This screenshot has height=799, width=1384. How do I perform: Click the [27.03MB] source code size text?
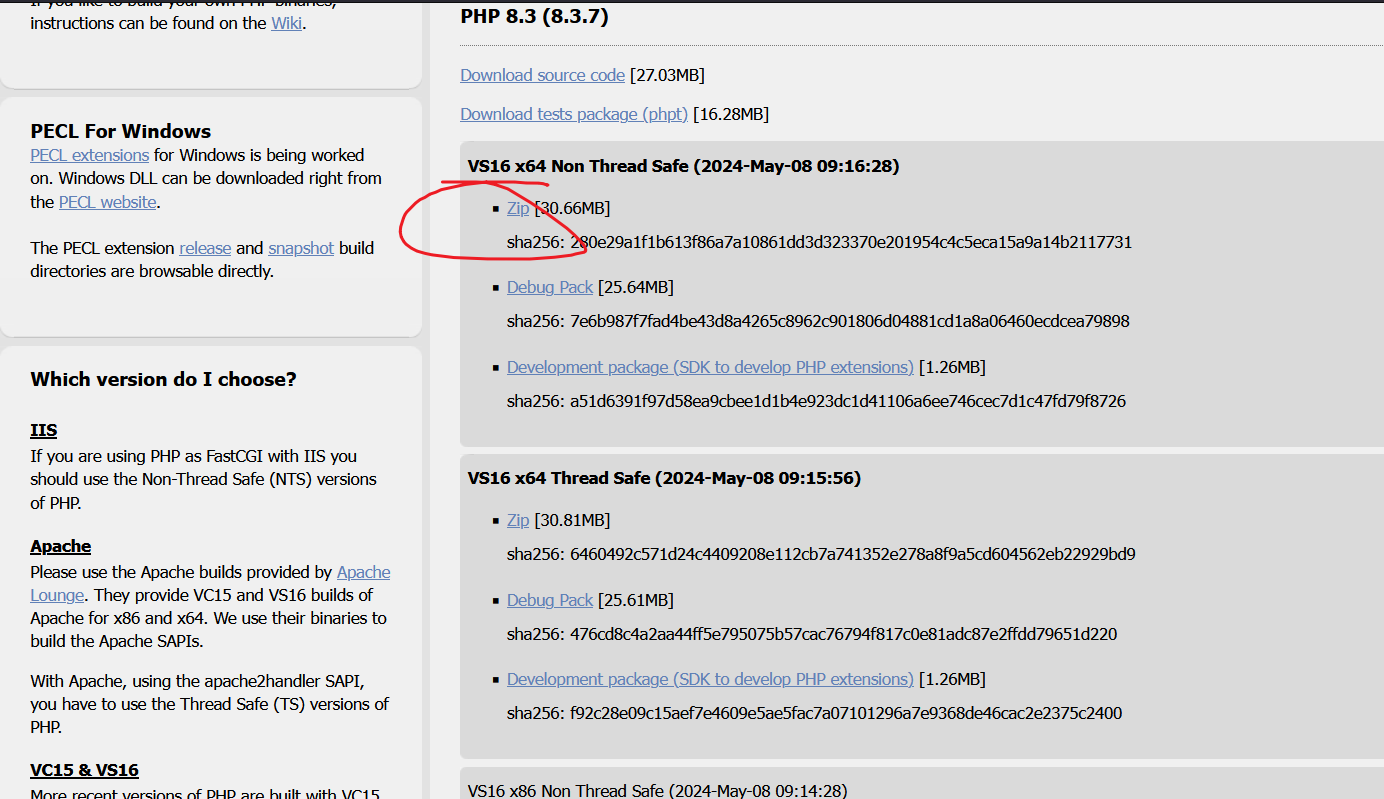[667, 75]
